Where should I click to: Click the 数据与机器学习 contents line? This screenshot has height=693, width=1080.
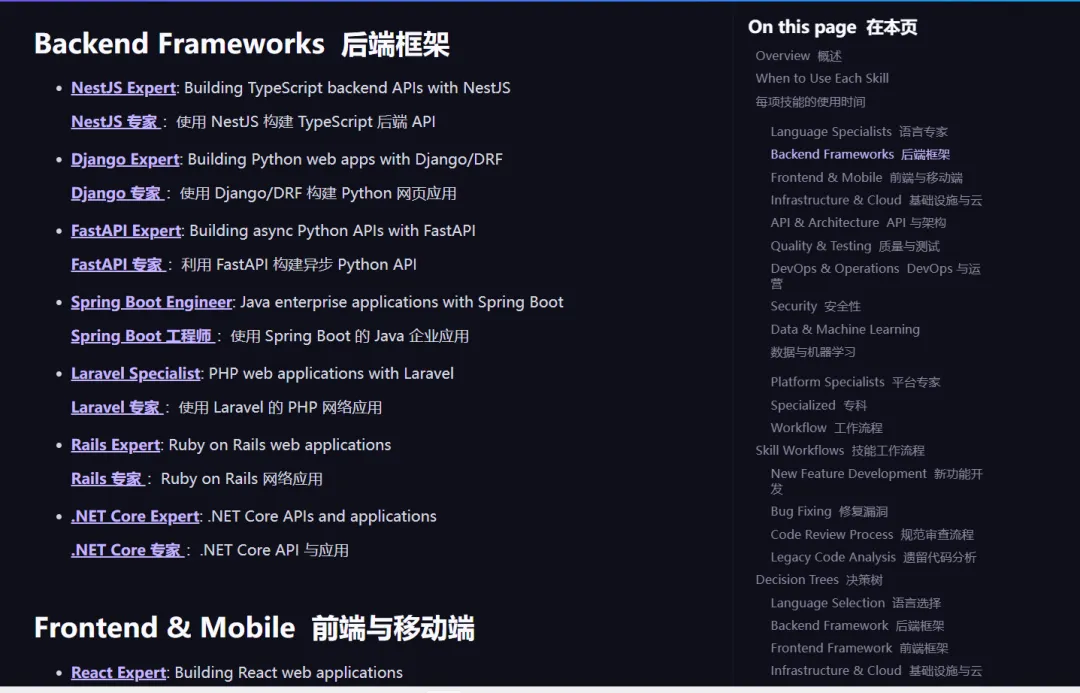813,353
